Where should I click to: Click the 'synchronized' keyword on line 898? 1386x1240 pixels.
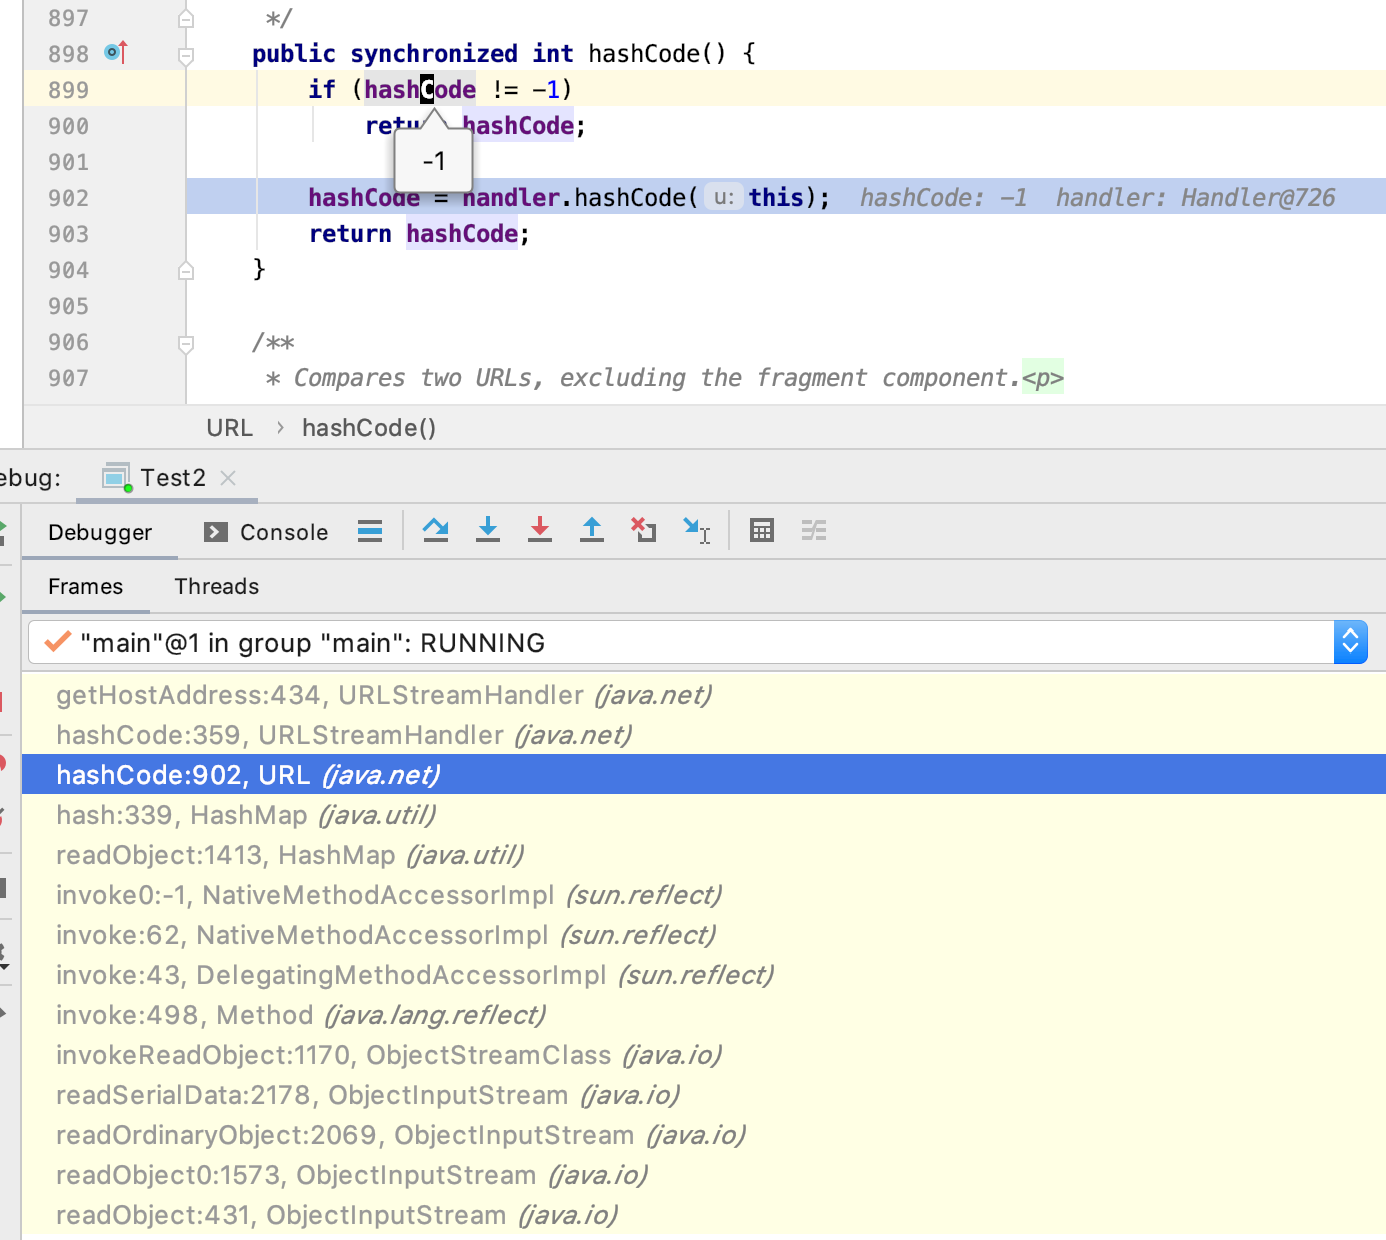tap(434, 53)
